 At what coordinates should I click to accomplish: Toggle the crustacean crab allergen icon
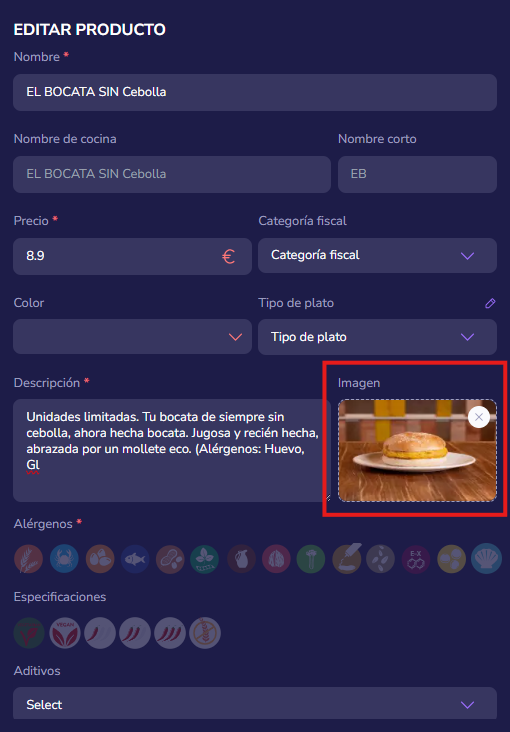(x=64, y=559)
